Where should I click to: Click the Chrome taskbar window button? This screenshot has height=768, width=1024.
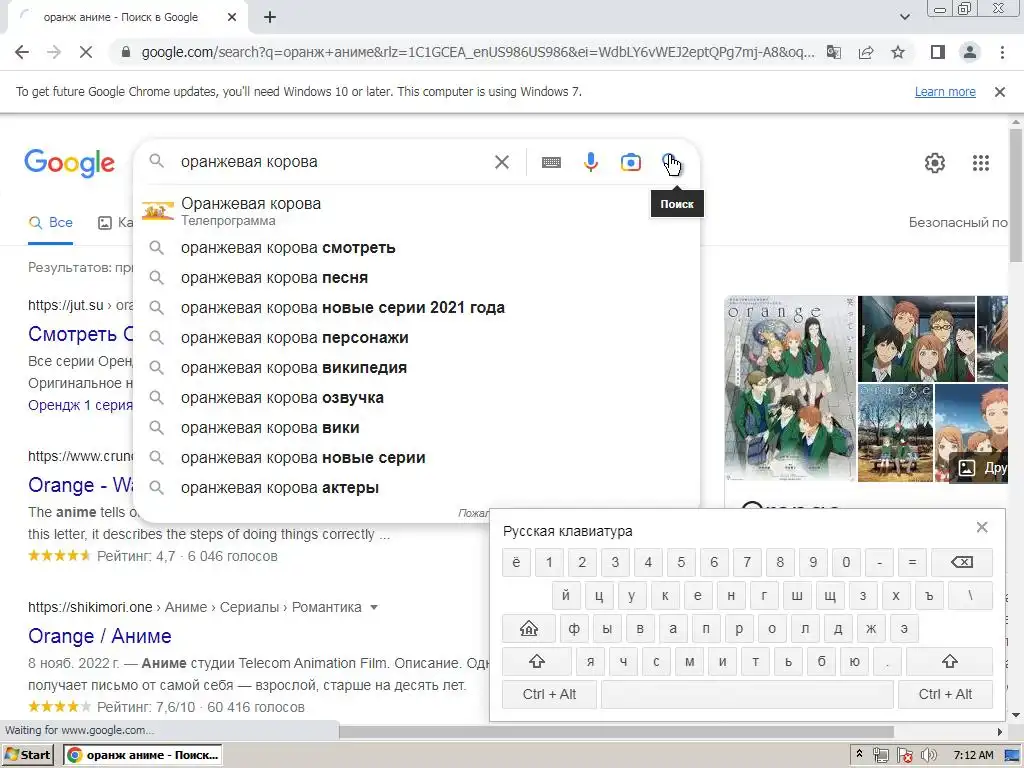pos(143,755)
